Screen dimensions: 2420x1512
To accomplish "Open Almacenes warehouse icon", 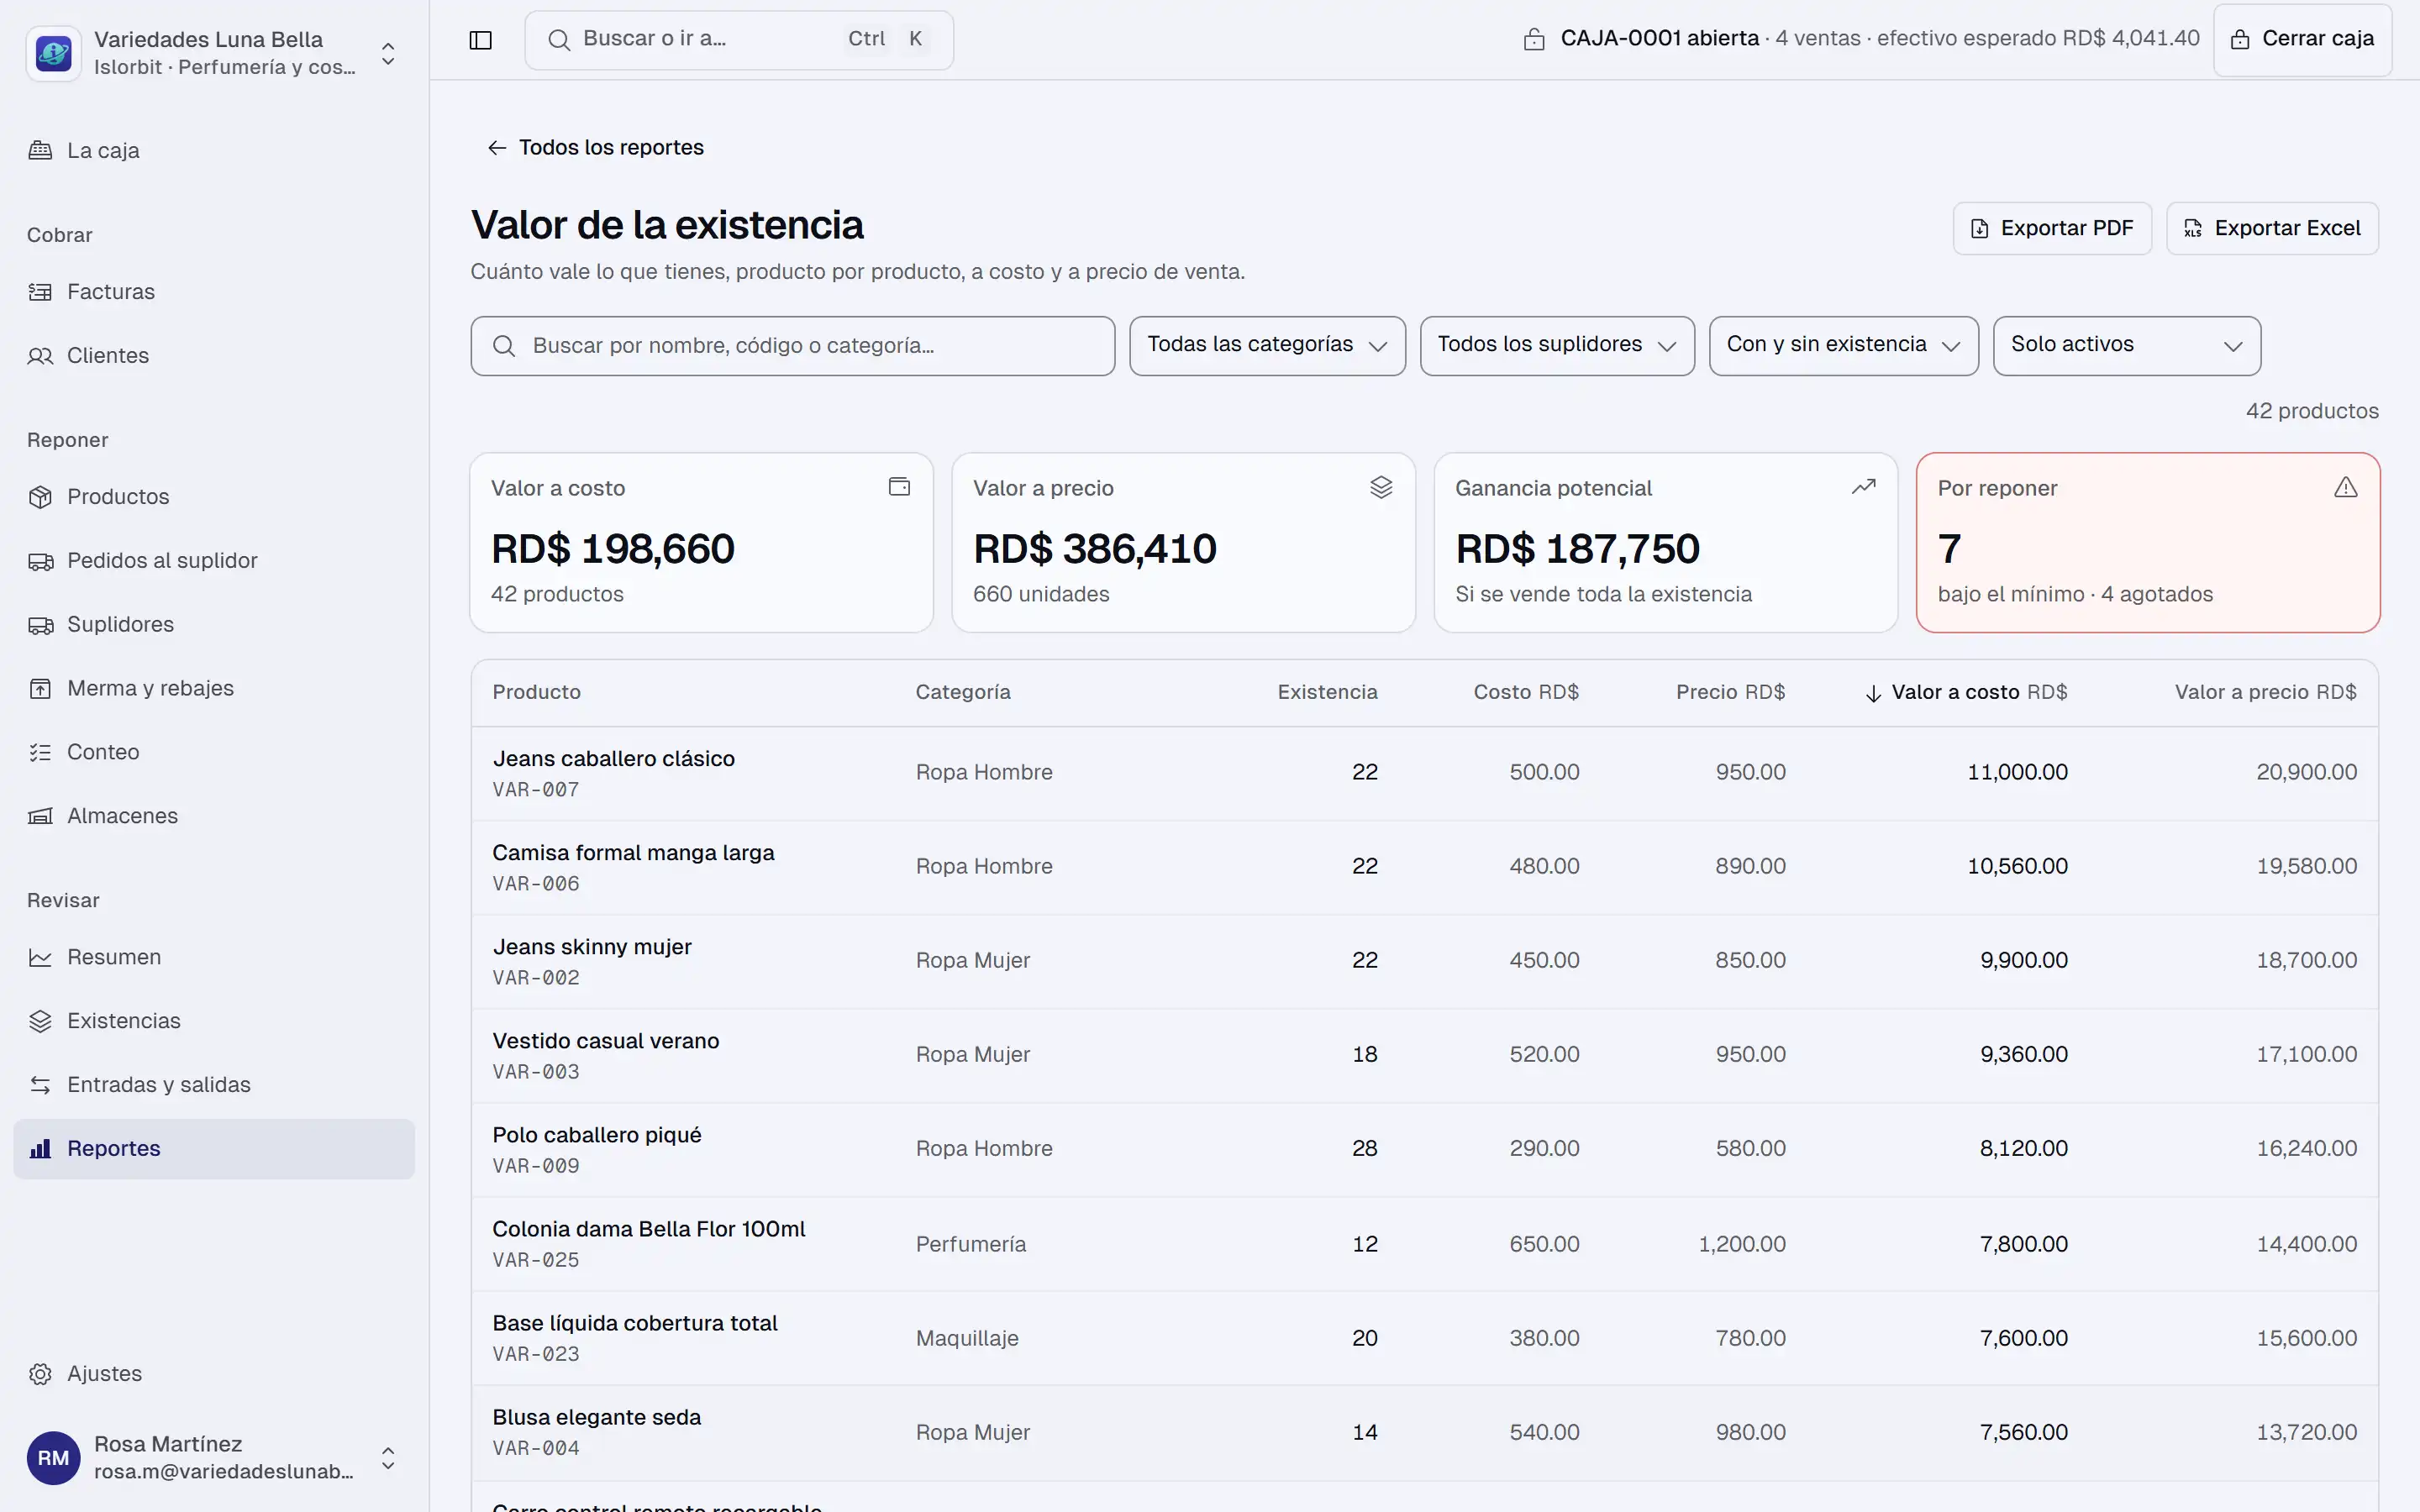I will click(x=40, y=816).
